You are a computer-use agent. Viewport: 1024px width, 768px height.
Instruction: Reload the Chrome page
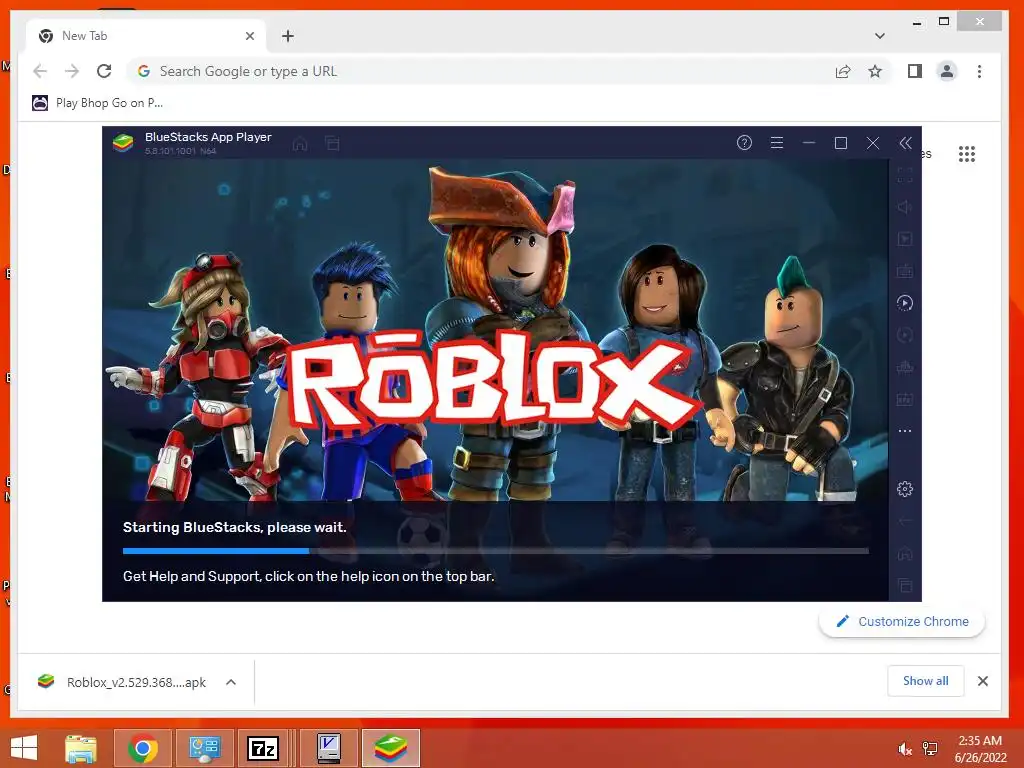point(104,71)
